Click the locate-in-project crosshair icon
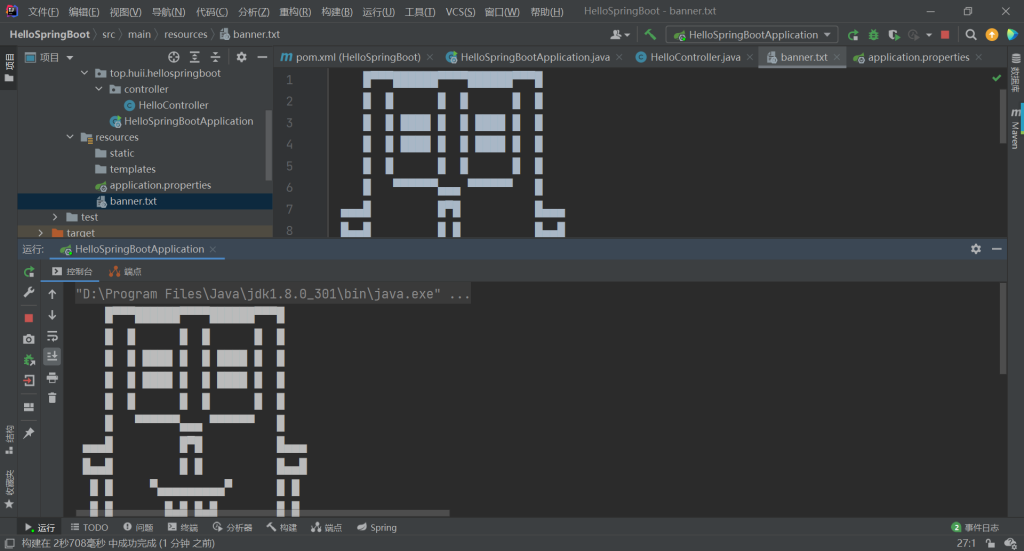Image resolution: width=1024 pixels, height=551 pixels. pyautogui.click(x=173, y=57)
